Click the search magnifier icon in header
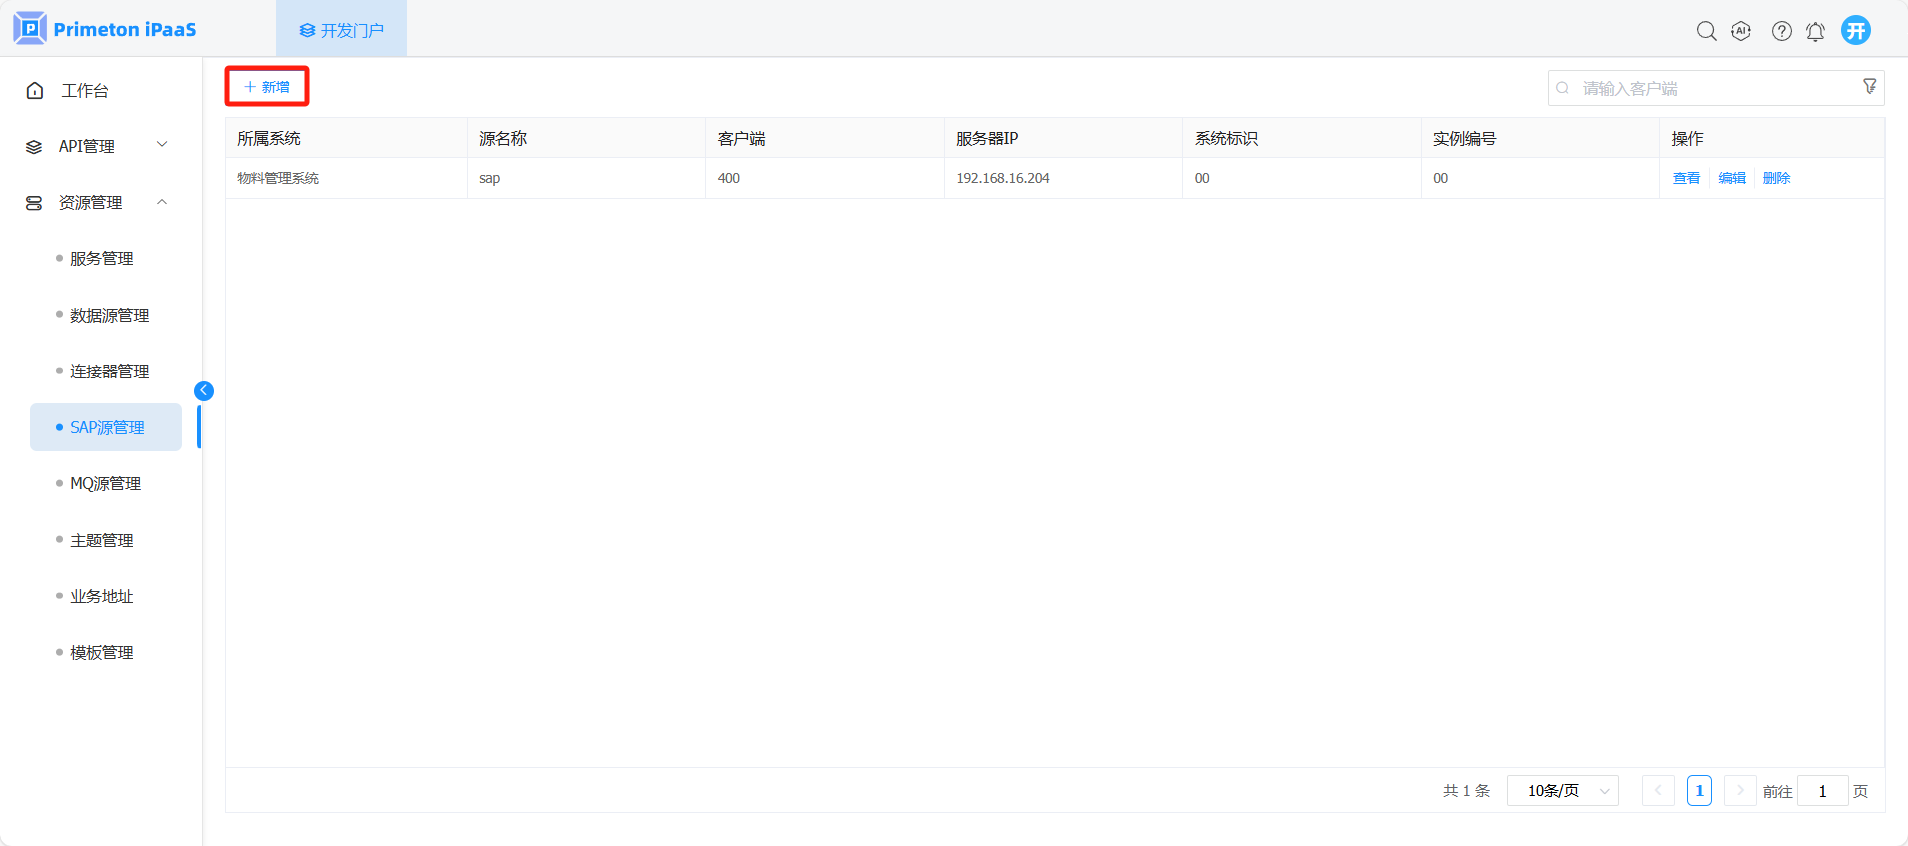The height and width of the screenshot is (846, 1908). [1706, 31]
